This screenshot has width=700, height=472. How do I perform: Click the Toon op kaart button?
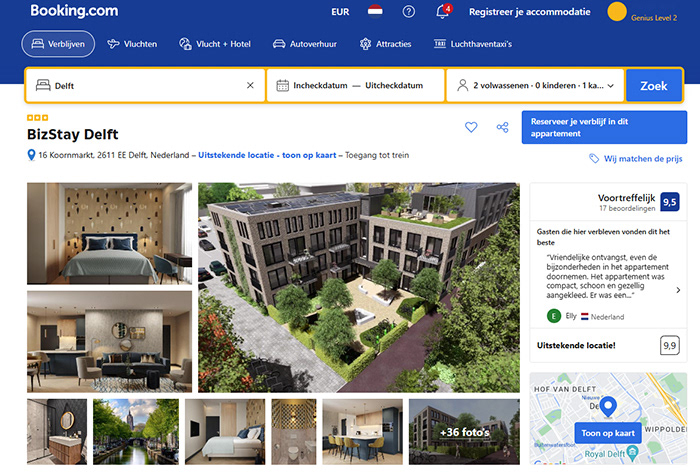[608, 433]
